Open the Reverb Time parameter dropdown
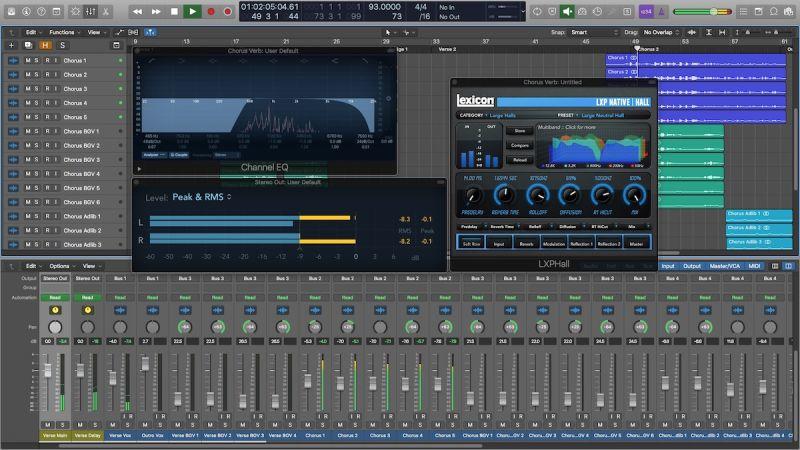The width and height of the screenshot is (800, 450). click(505, 227)
